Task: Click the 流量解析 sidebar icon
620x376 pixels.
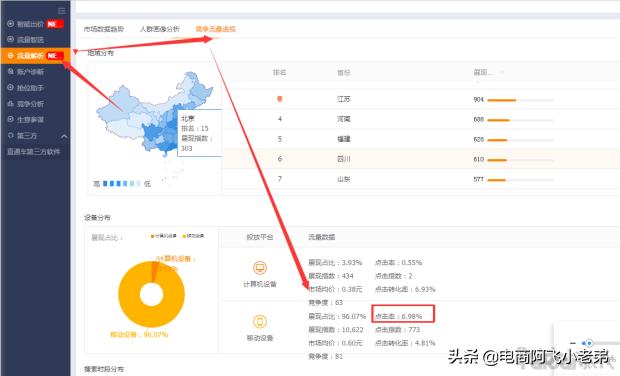Action: coord(11,56)
